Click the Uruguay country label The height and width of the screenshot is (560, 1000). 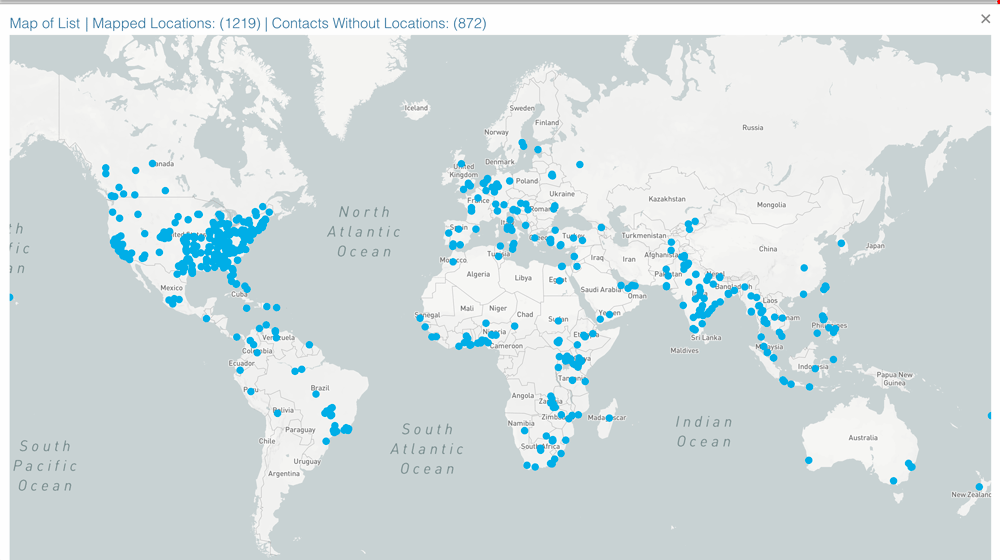pyautogui.click(x=307, y=461)
